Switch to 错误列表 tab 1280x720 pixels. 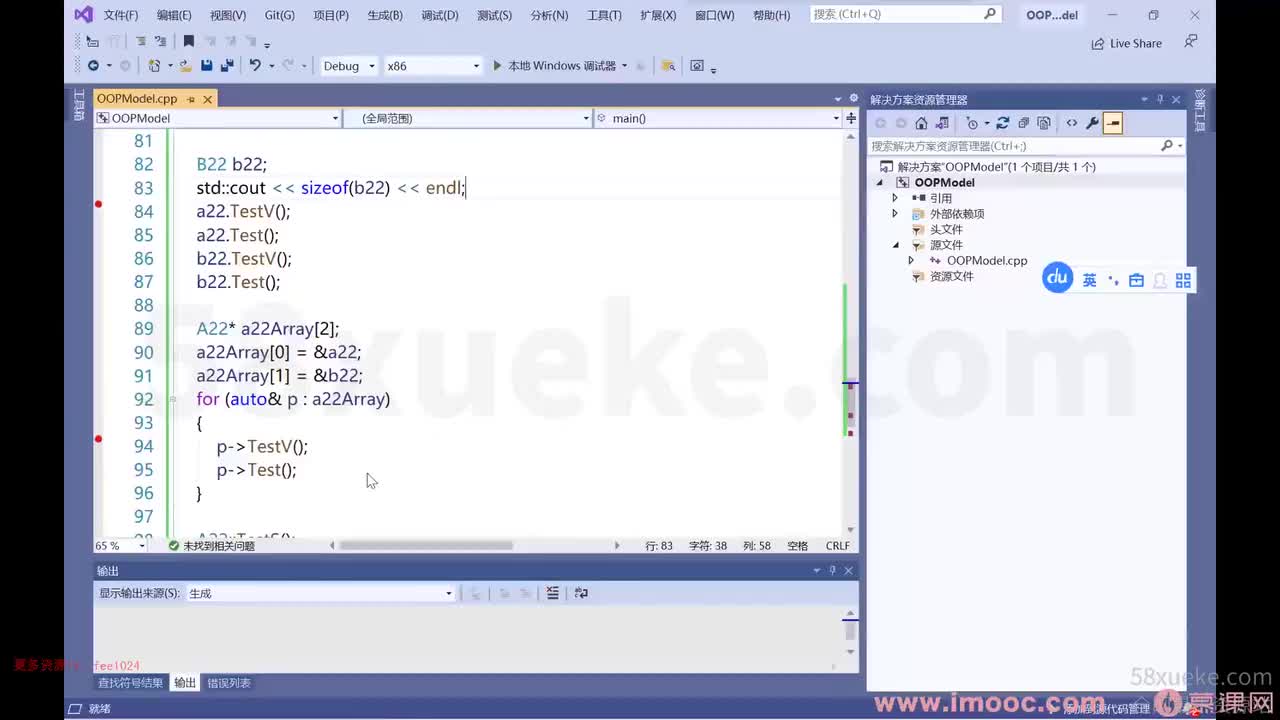tap(229, 683)
